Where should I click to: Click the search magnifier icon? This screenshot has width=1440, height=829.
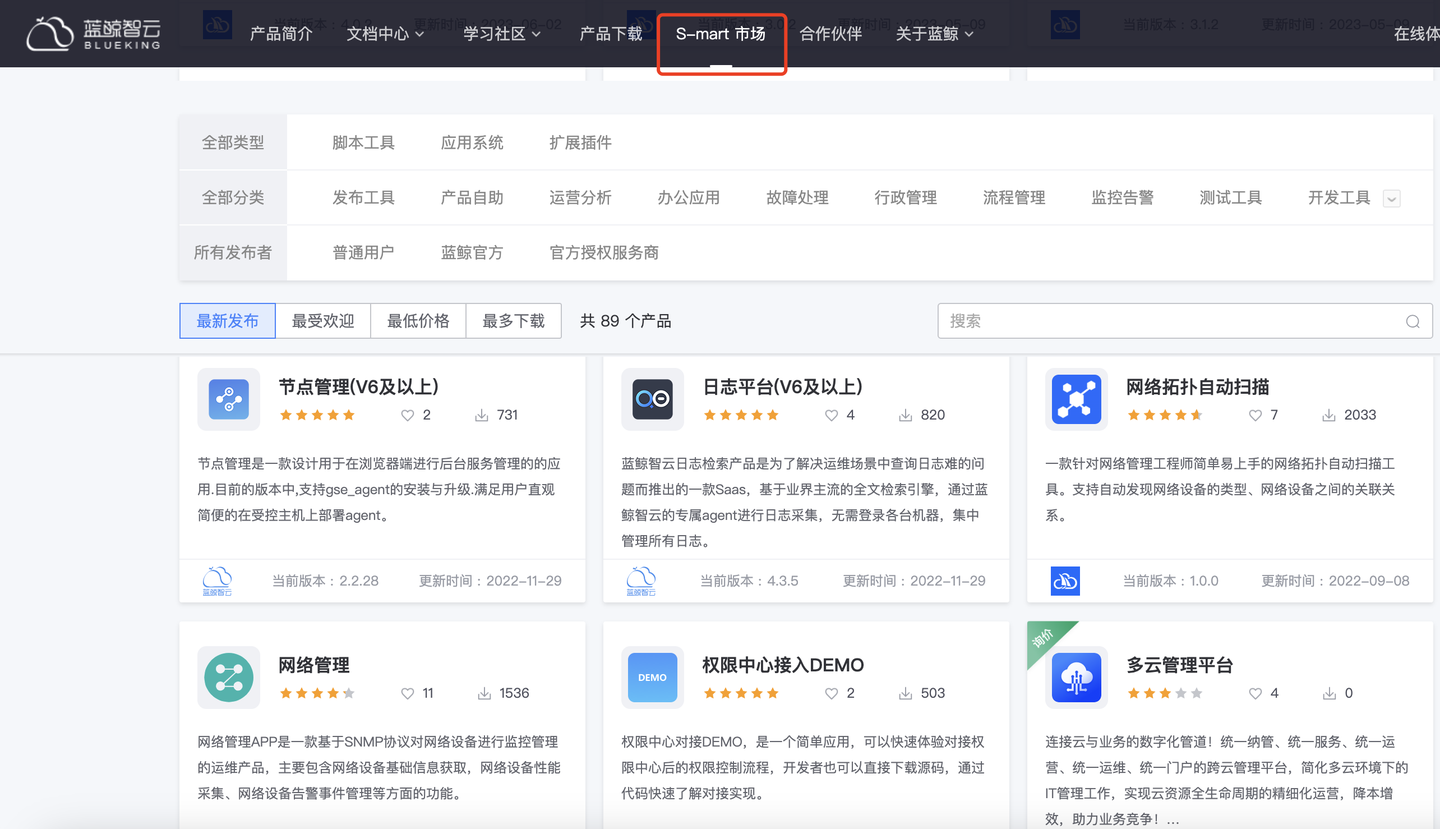point(1412,321)
